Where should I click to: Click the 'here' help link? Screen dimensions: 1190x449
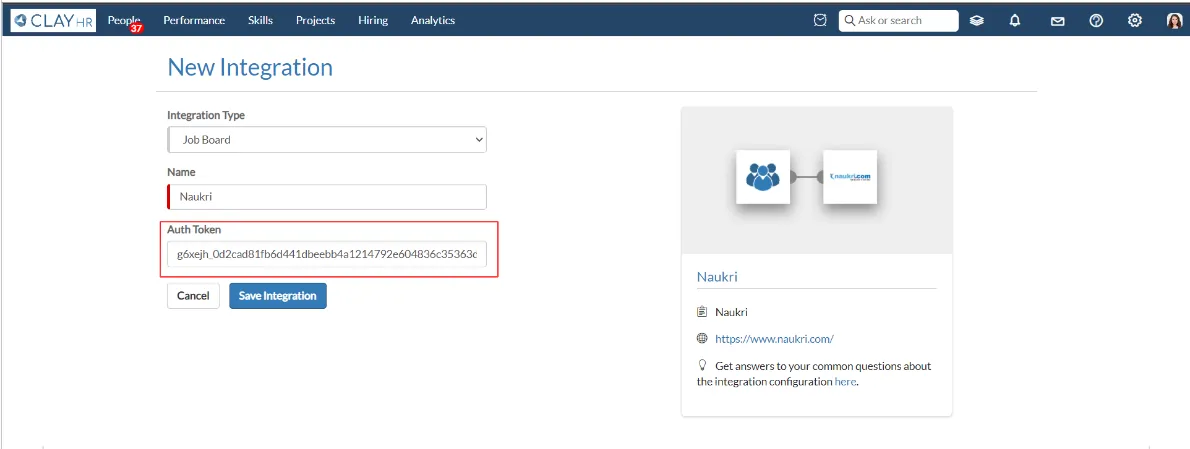tap(845, 381)
